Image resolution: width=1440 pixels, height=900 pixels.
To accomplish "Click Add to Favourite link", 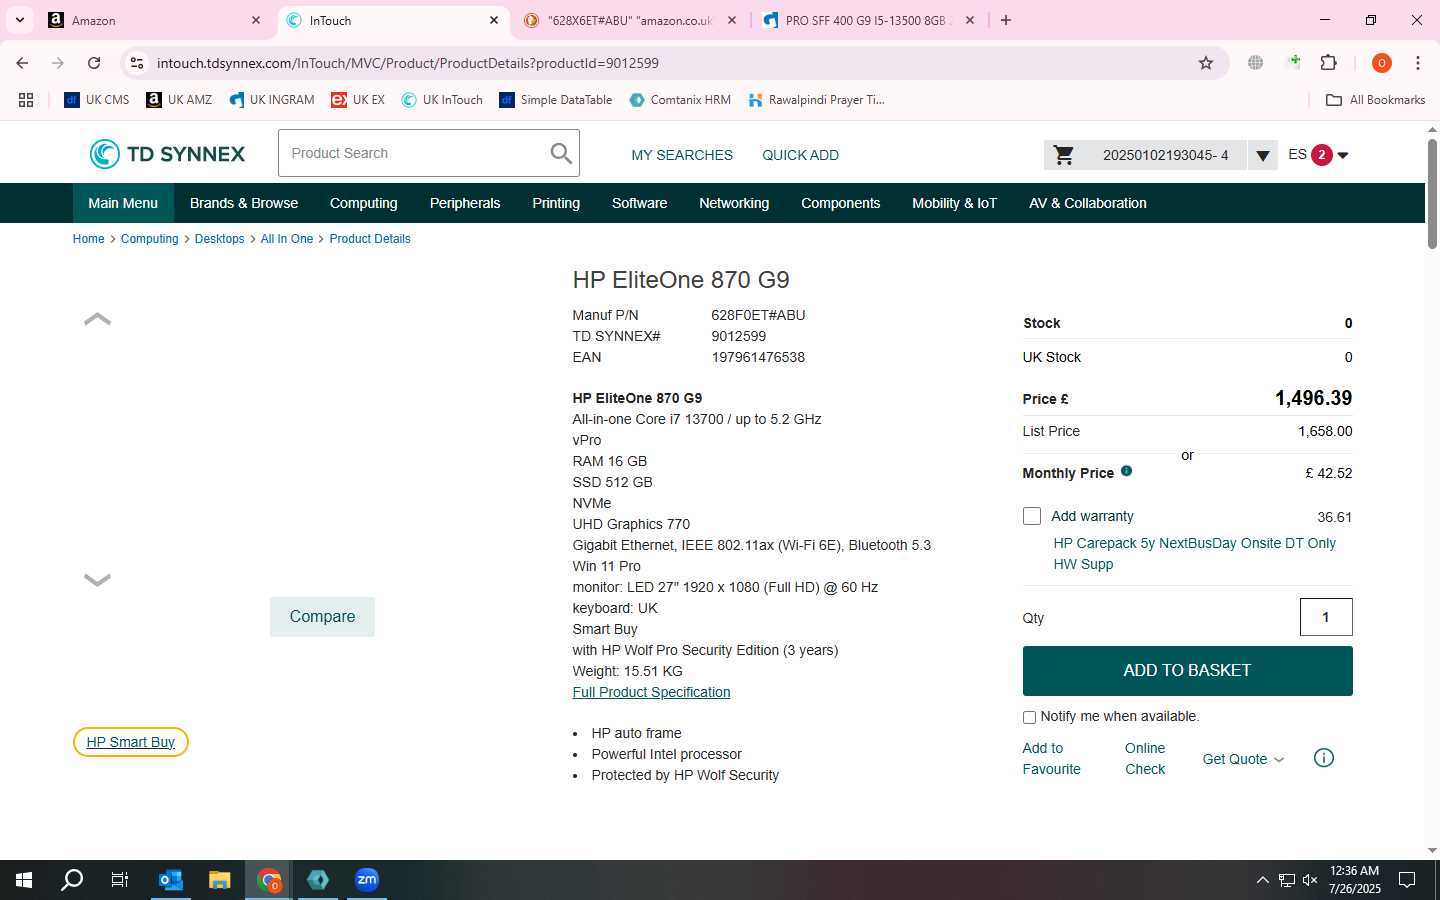I will pos(1051,759).
